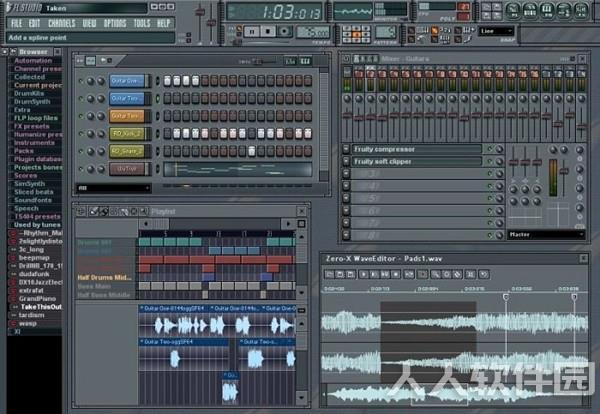
Task: Show step sequencer via round shortcut button
Action: point(530,10)
